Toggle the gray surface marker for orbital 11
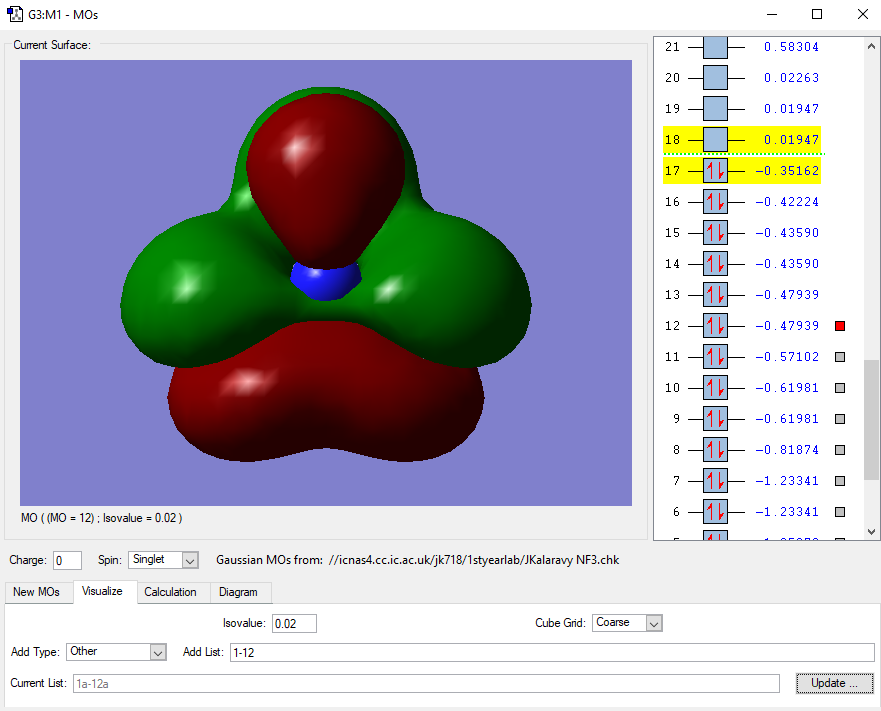This screenshot has height=711, width=881. [840, 357]
